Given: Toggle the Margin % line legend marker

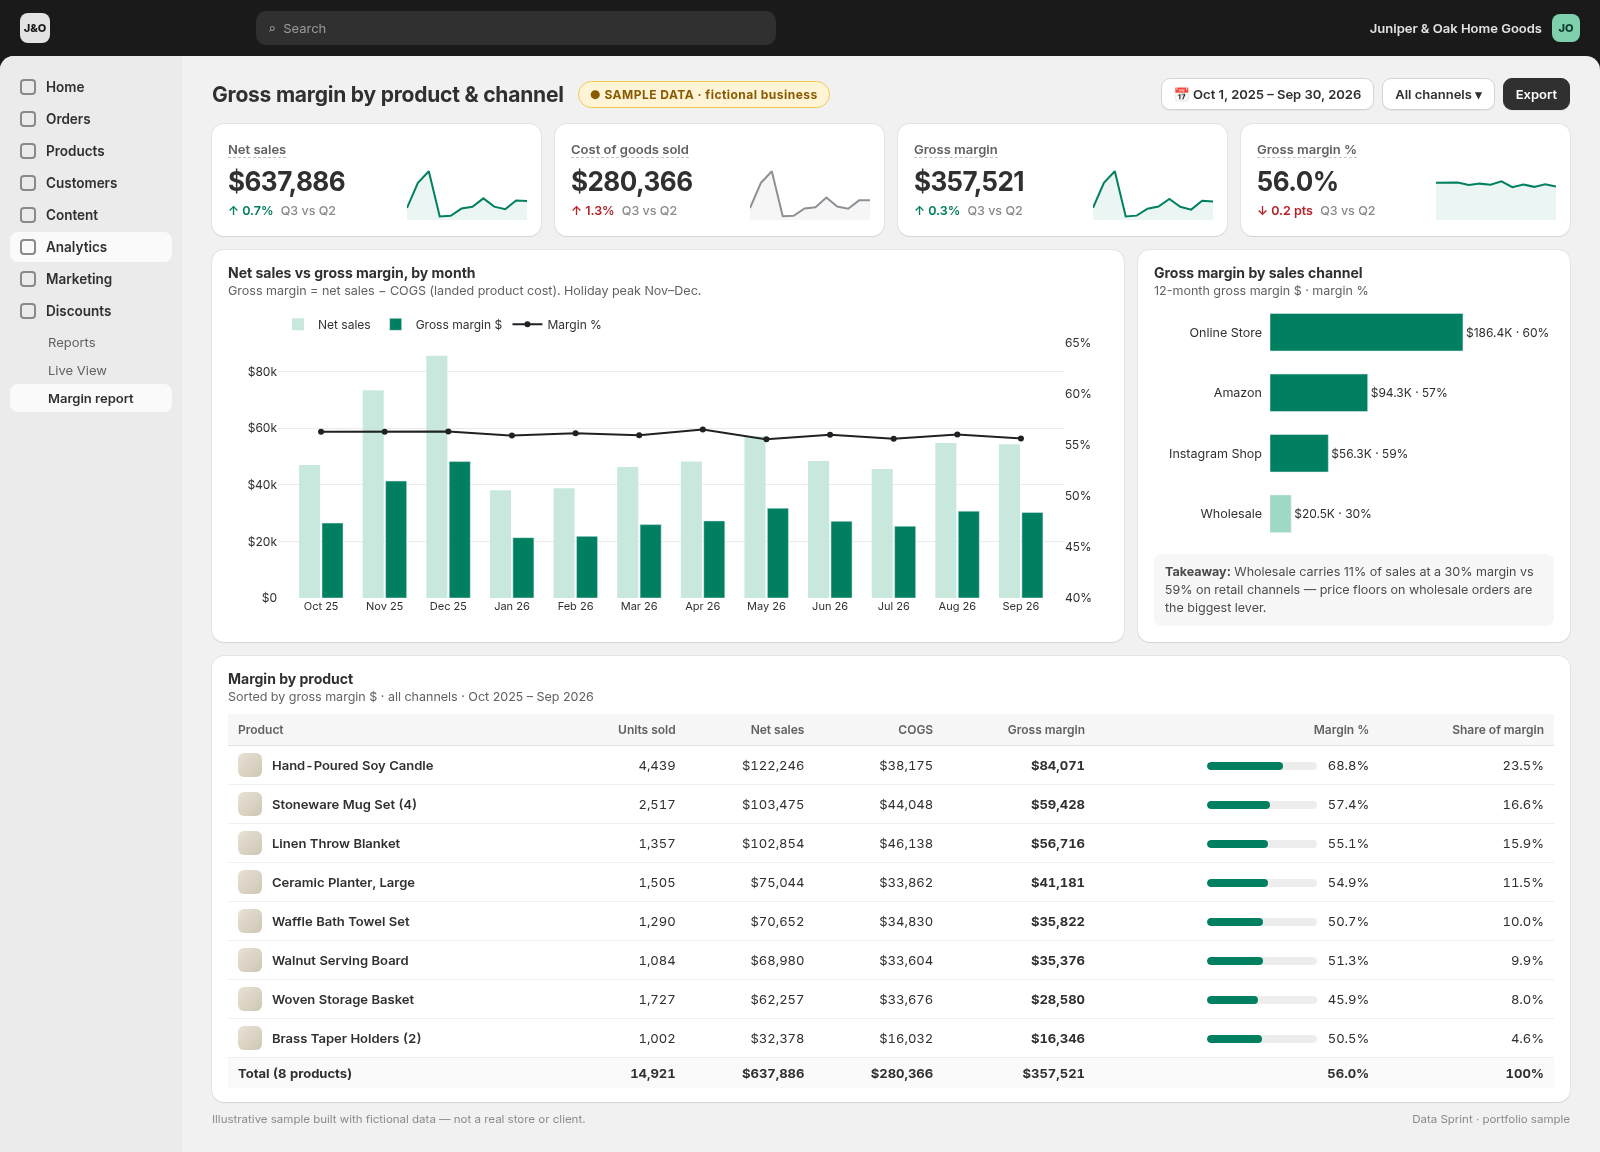Looking at the screenshot, I should [527, 324].
